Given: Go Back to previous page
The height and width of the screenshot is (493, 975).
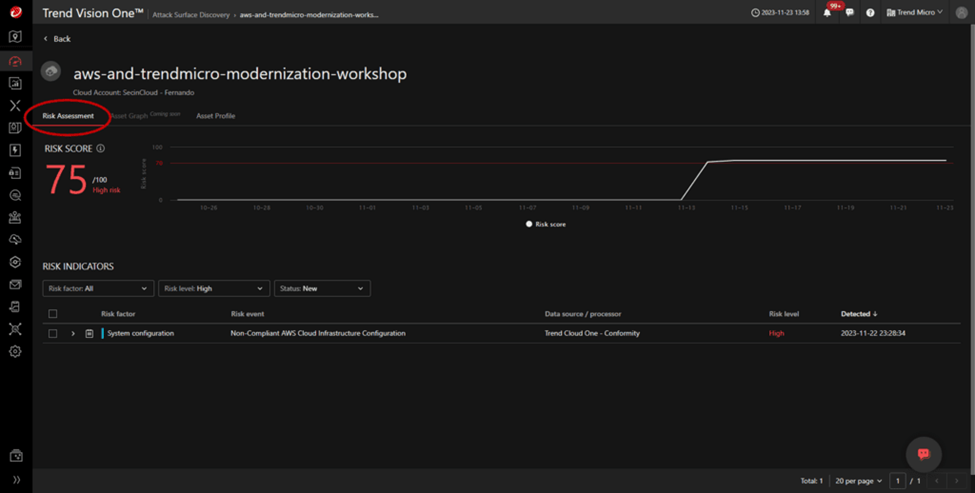Looking at the screenshot, I should pyautogui.click(x=57, y=39).
